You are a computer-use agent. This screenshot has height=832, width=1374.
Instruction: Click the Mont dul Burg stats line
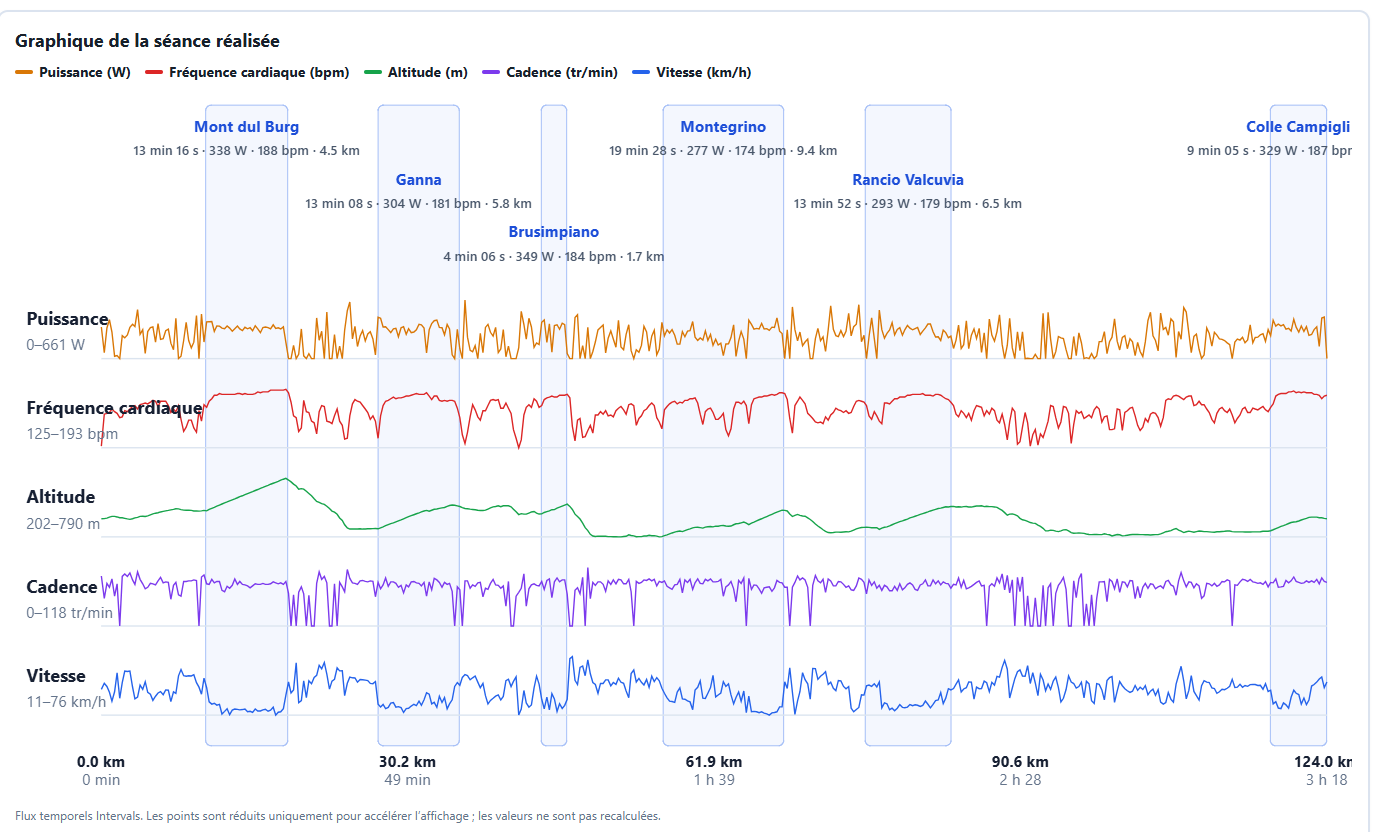pyautogui.click(x=246, y=151)
